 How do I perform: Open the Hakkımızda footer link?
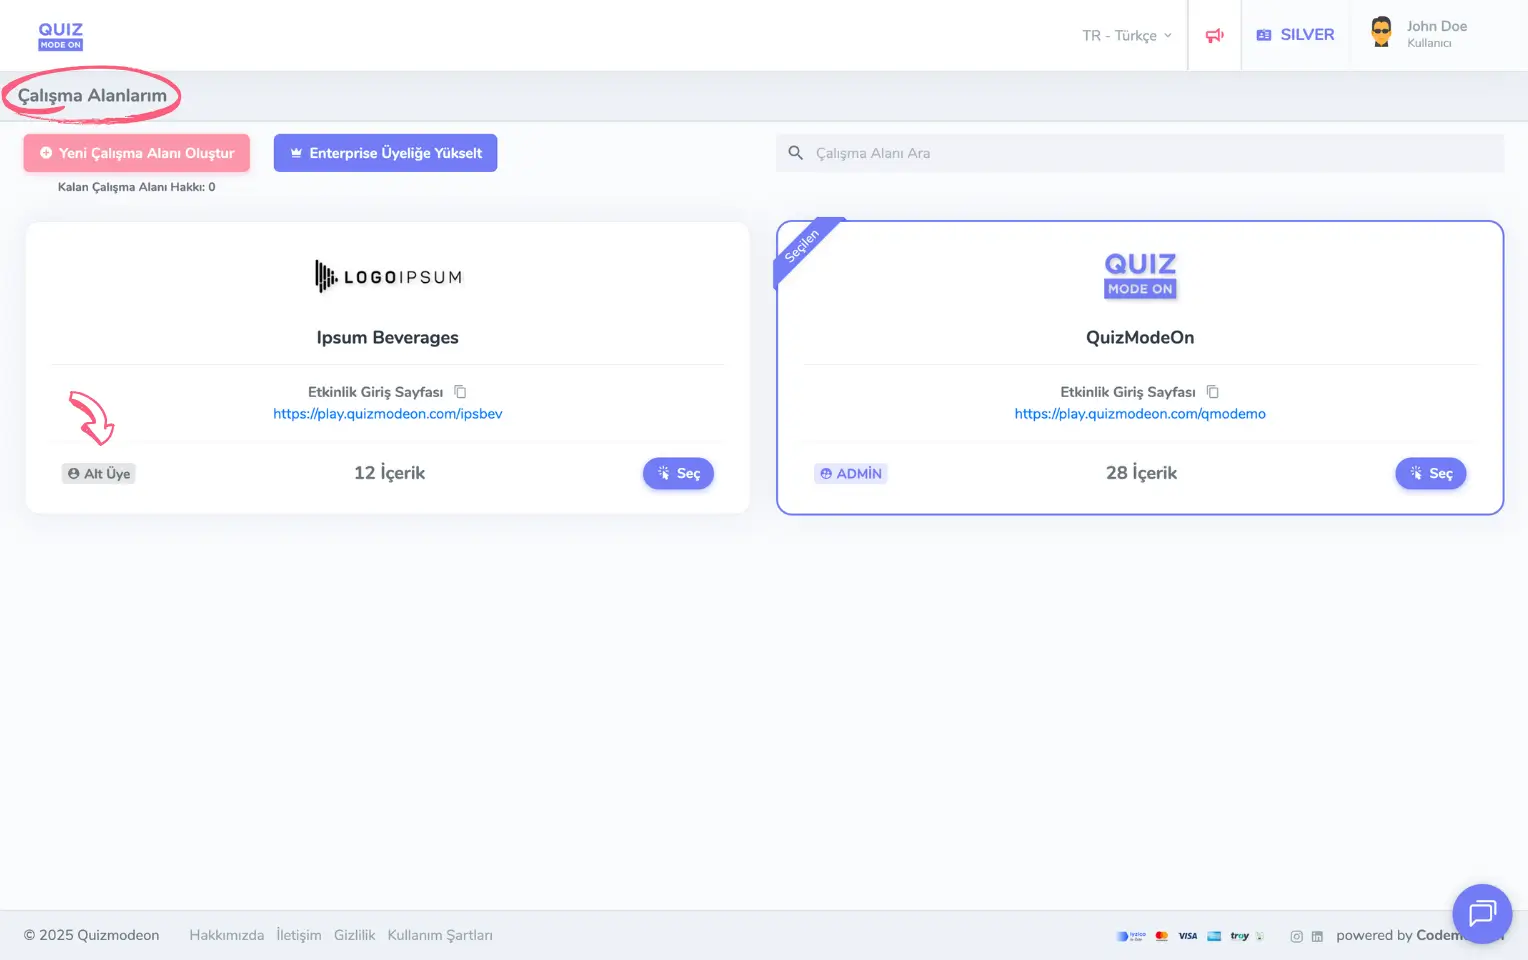pos(227,935)
